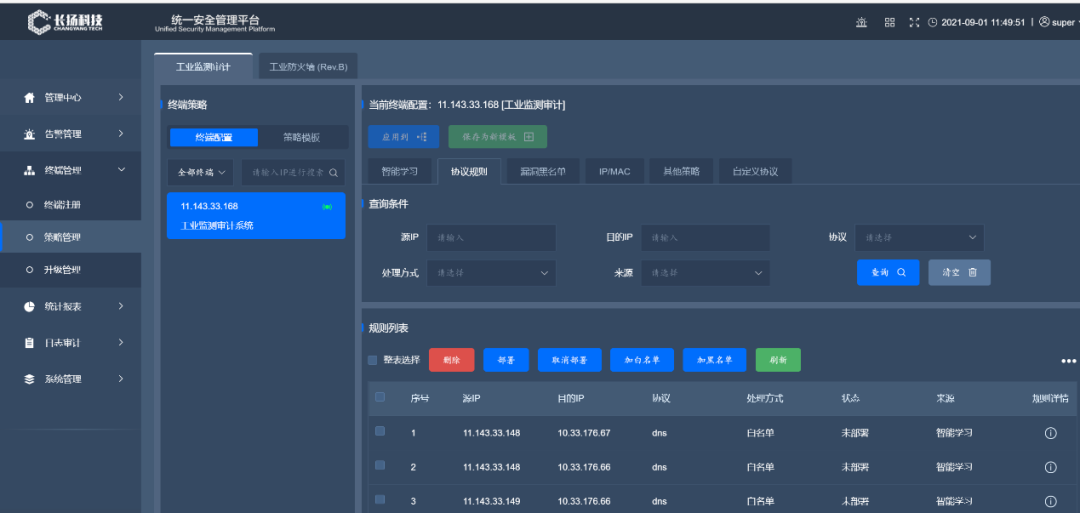Viewport: 1080px width, 513px height.
Task: Open the 处理方式 dropdown
Action: click(x=490, y=272)
